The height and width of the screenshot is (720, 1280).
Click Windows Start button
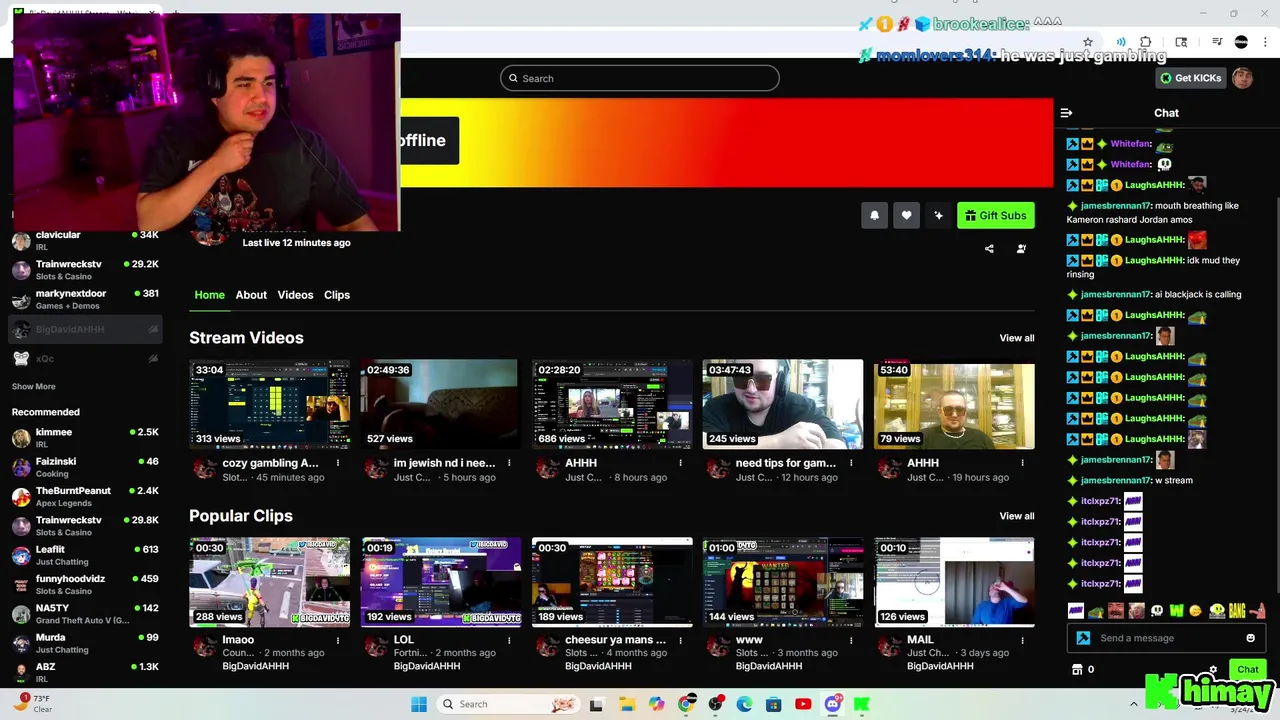(x=419, y=704)
